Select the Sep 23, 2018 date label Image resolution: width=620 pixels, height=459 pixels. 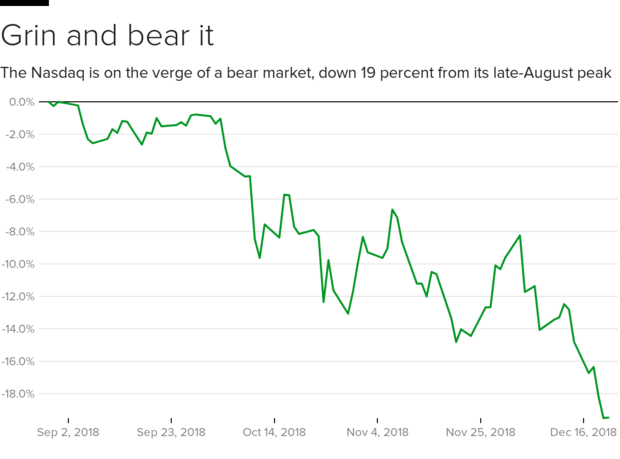[x=171, y=432]
